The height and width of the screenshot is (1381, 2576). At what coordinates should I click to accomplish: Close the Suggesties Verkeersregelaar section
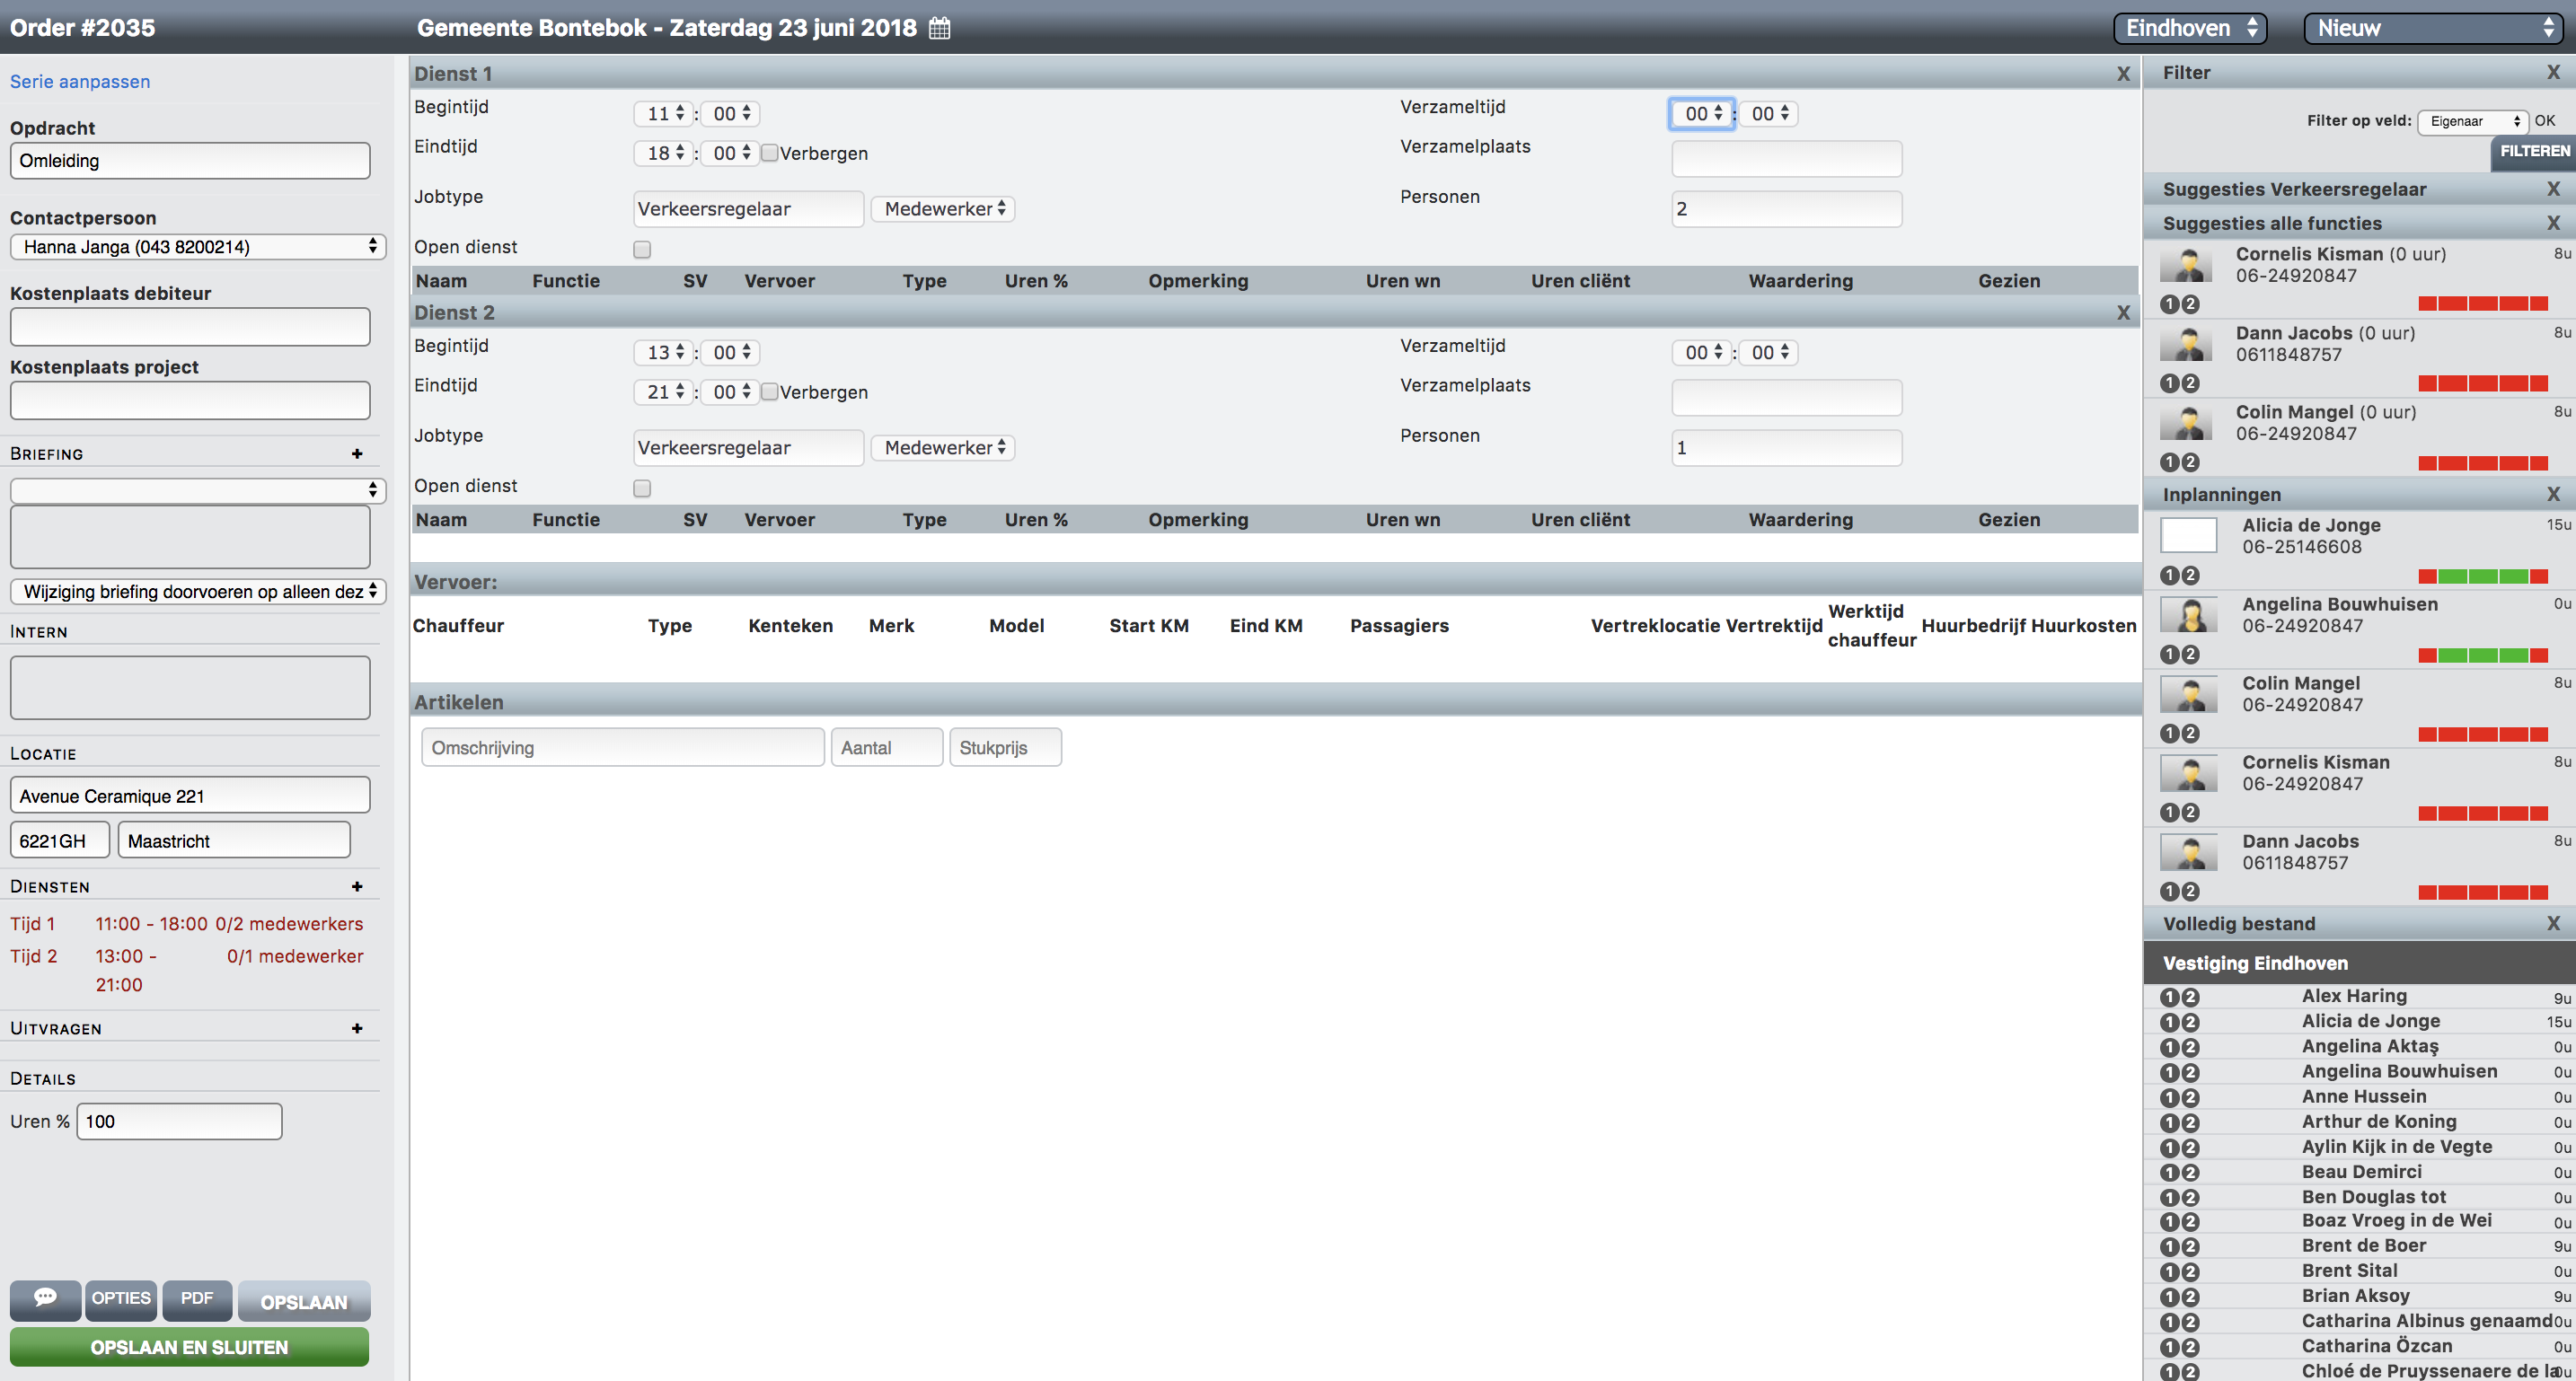(2552, 189)
